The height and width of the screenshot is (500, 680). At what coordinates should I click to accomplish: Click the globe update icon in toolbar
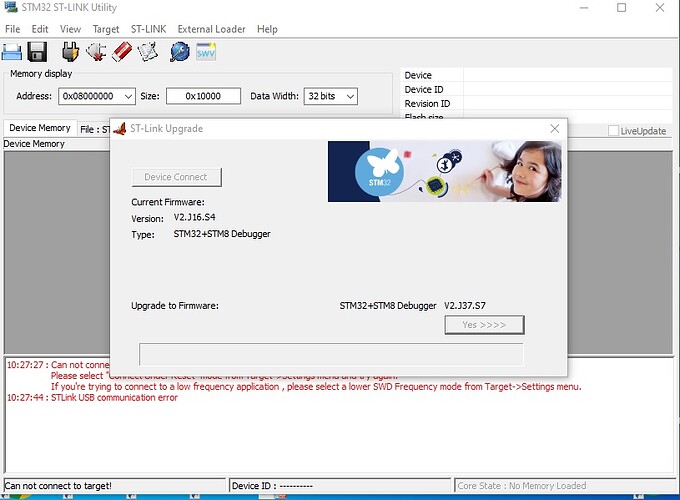click(x=180, y=51)
